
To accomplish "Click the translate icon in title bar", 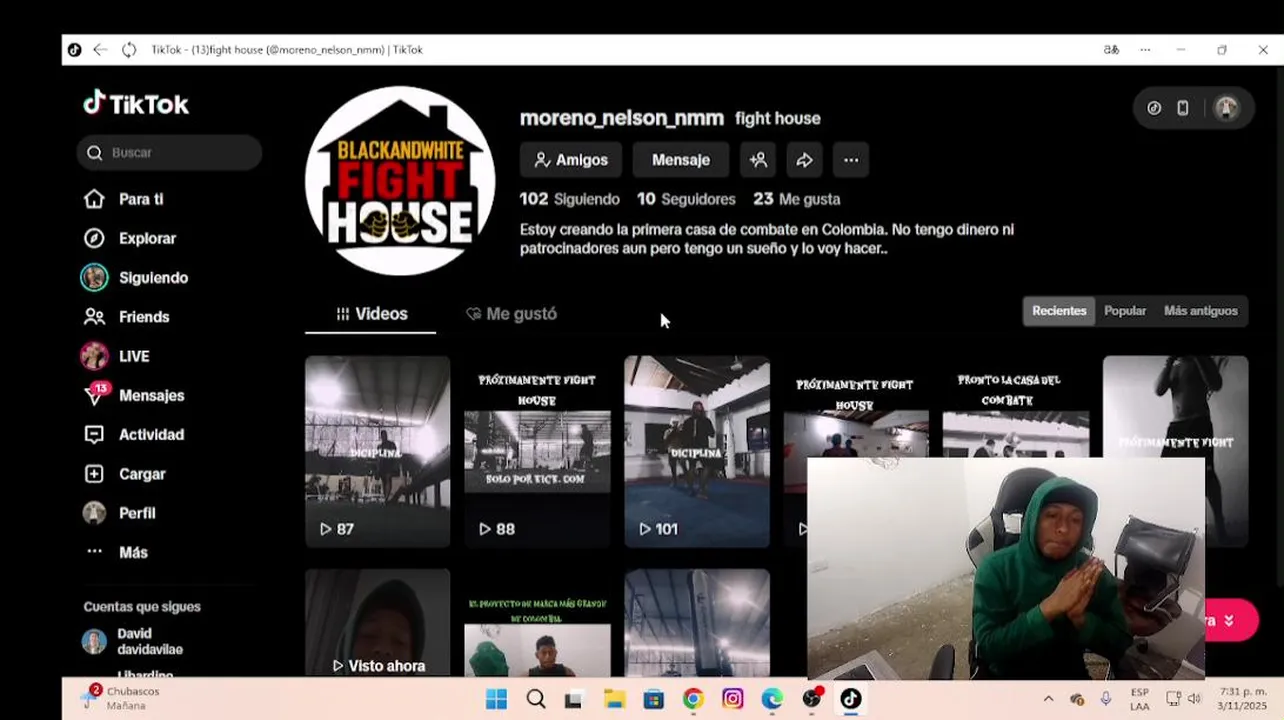I will coord(1111,50).
